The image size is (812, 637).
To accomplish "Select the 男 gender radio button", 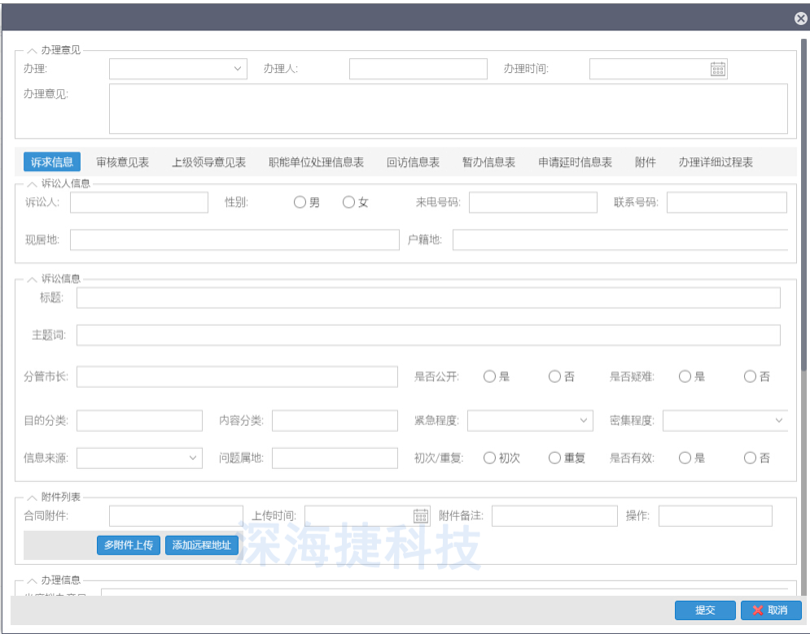I will click(x=300, y=201).
